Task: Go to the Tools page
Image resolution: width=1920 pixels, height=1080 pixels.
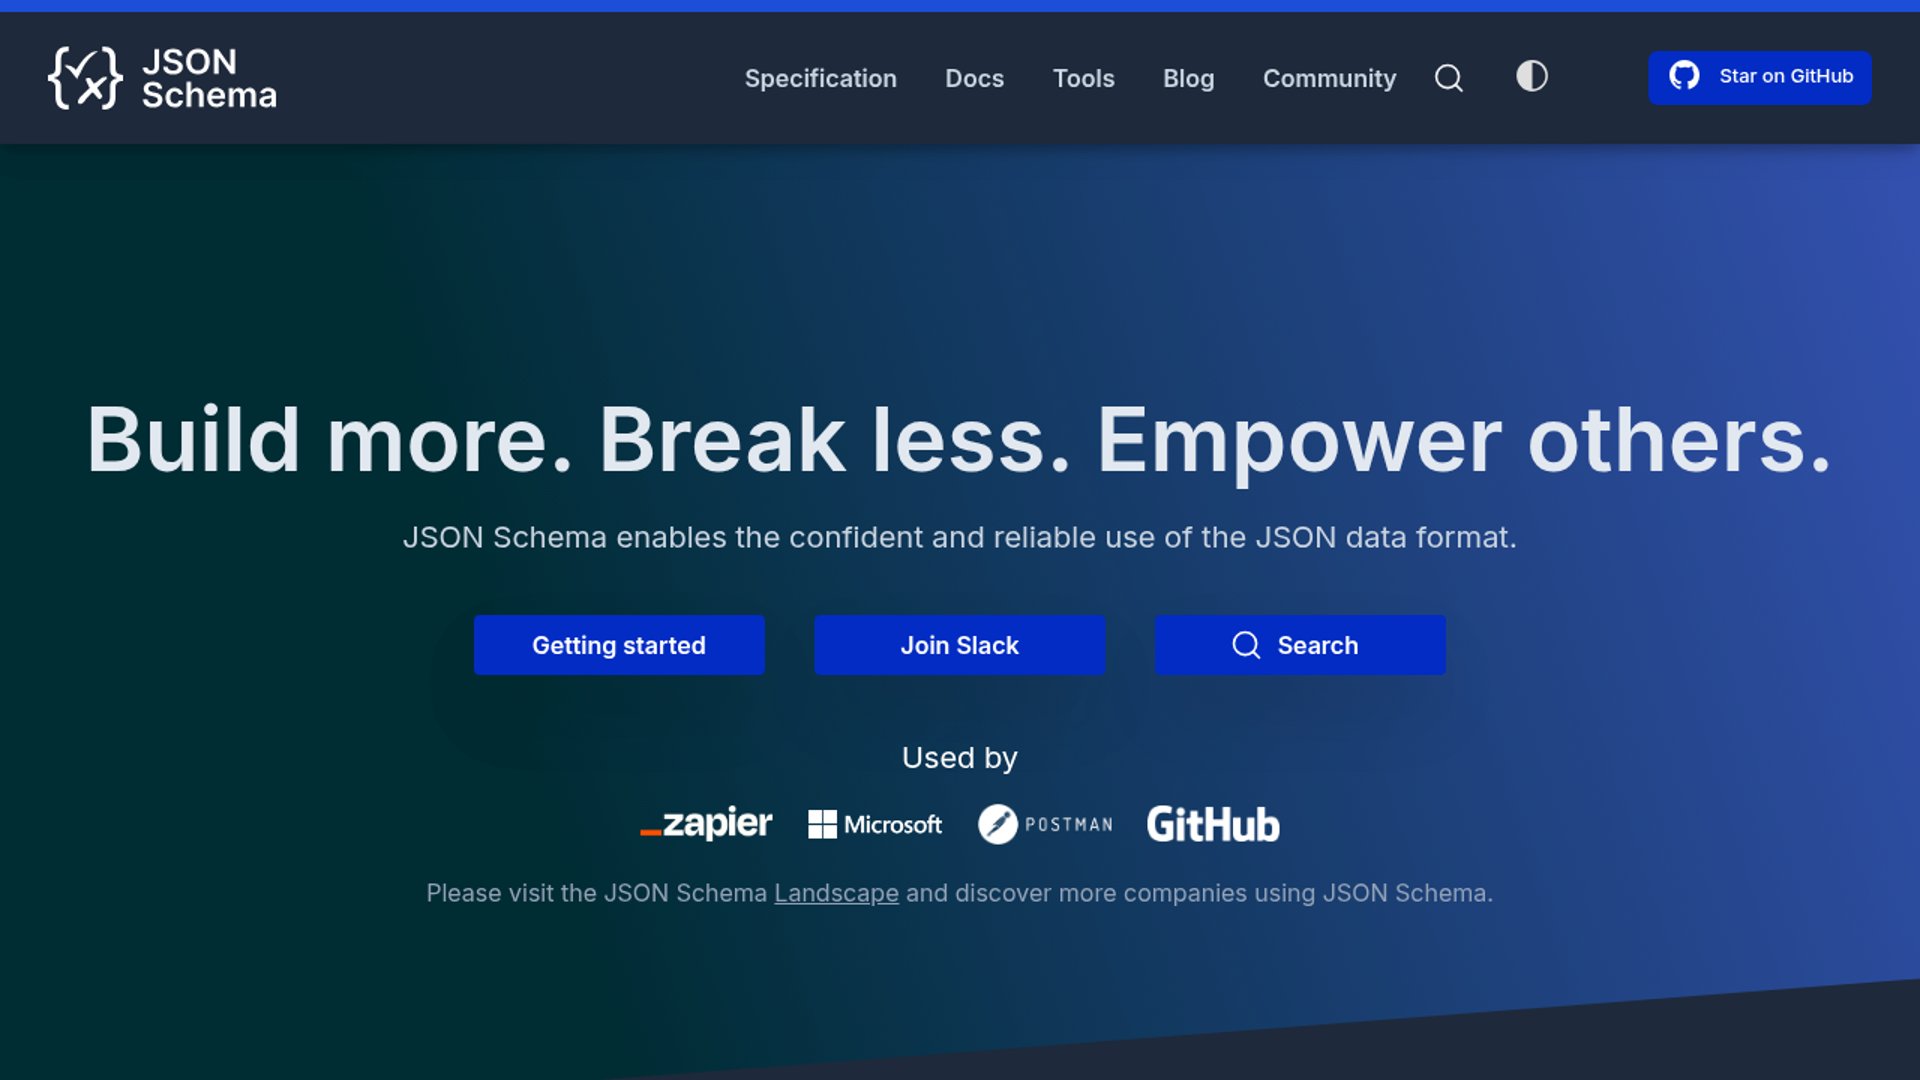Action: pos(1084,78)
